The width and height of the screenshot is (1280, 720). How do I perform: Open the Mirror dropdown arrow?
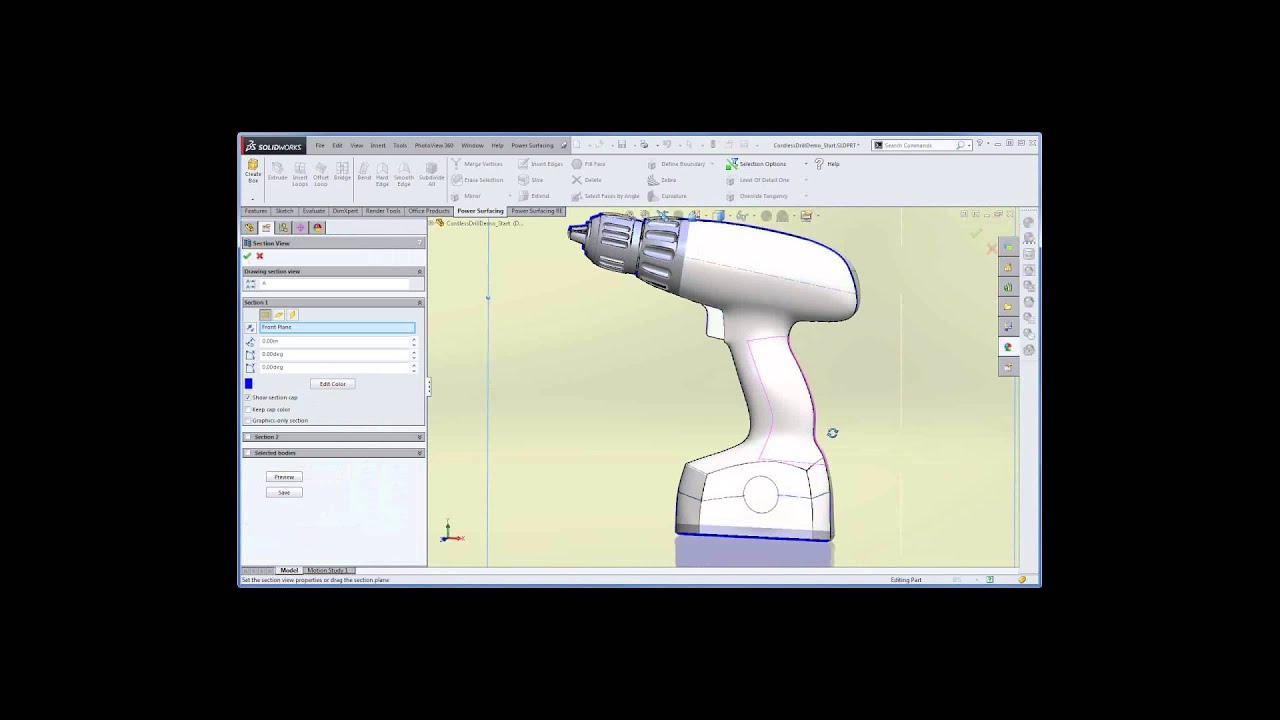click(x=510, y=196)
